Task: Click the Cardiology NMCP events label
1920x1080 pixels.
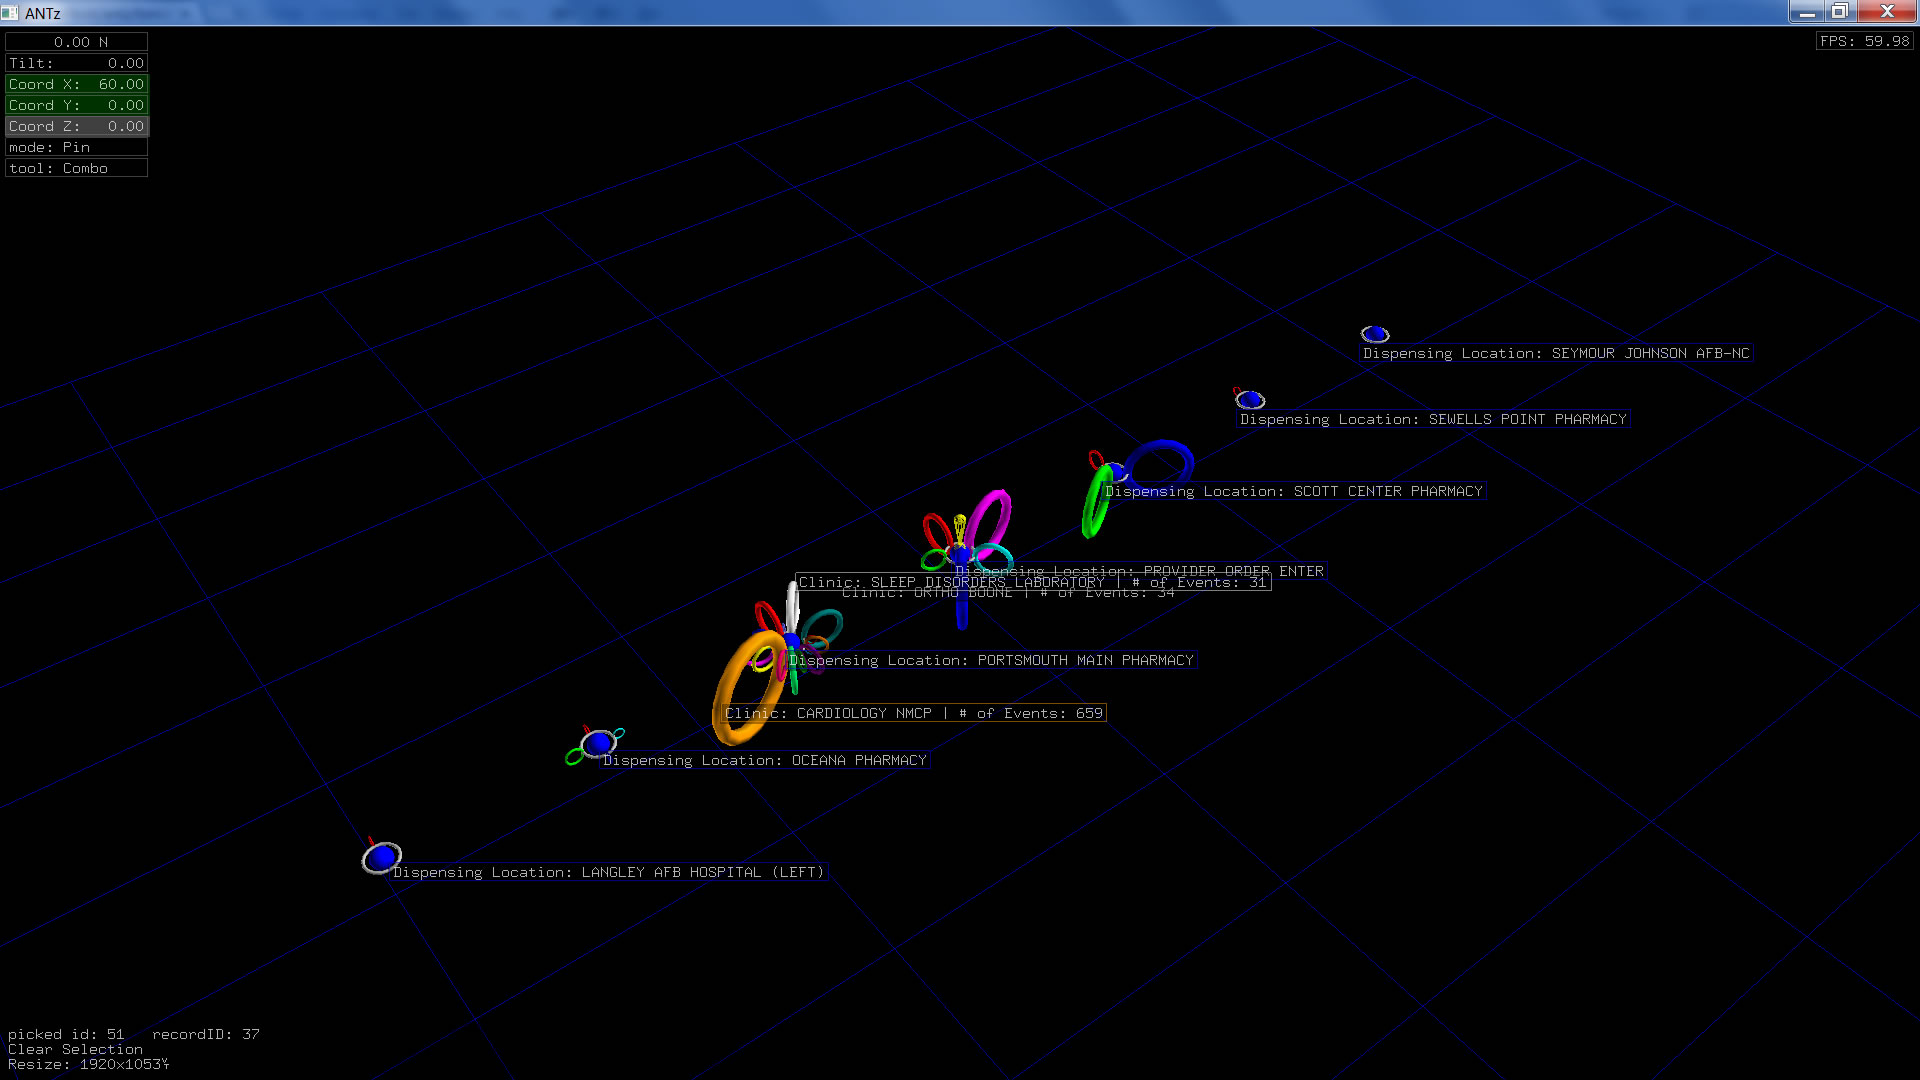Action: point(913,713)
